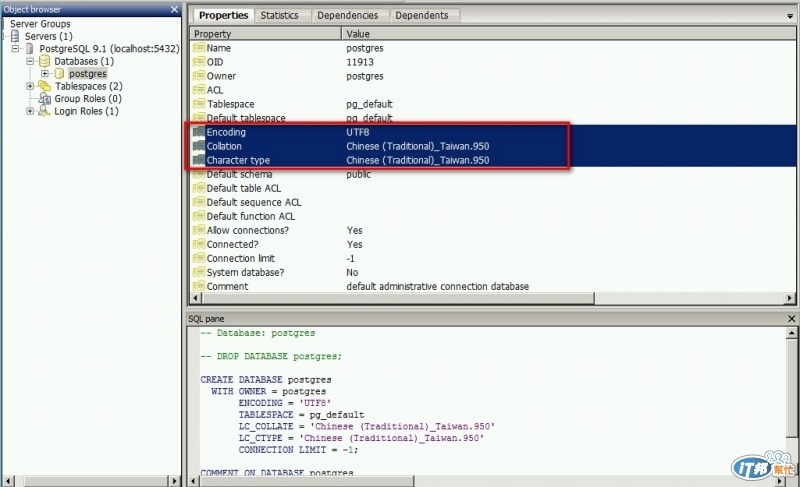Click the property icon beside Default table ACL

(198, 188)
